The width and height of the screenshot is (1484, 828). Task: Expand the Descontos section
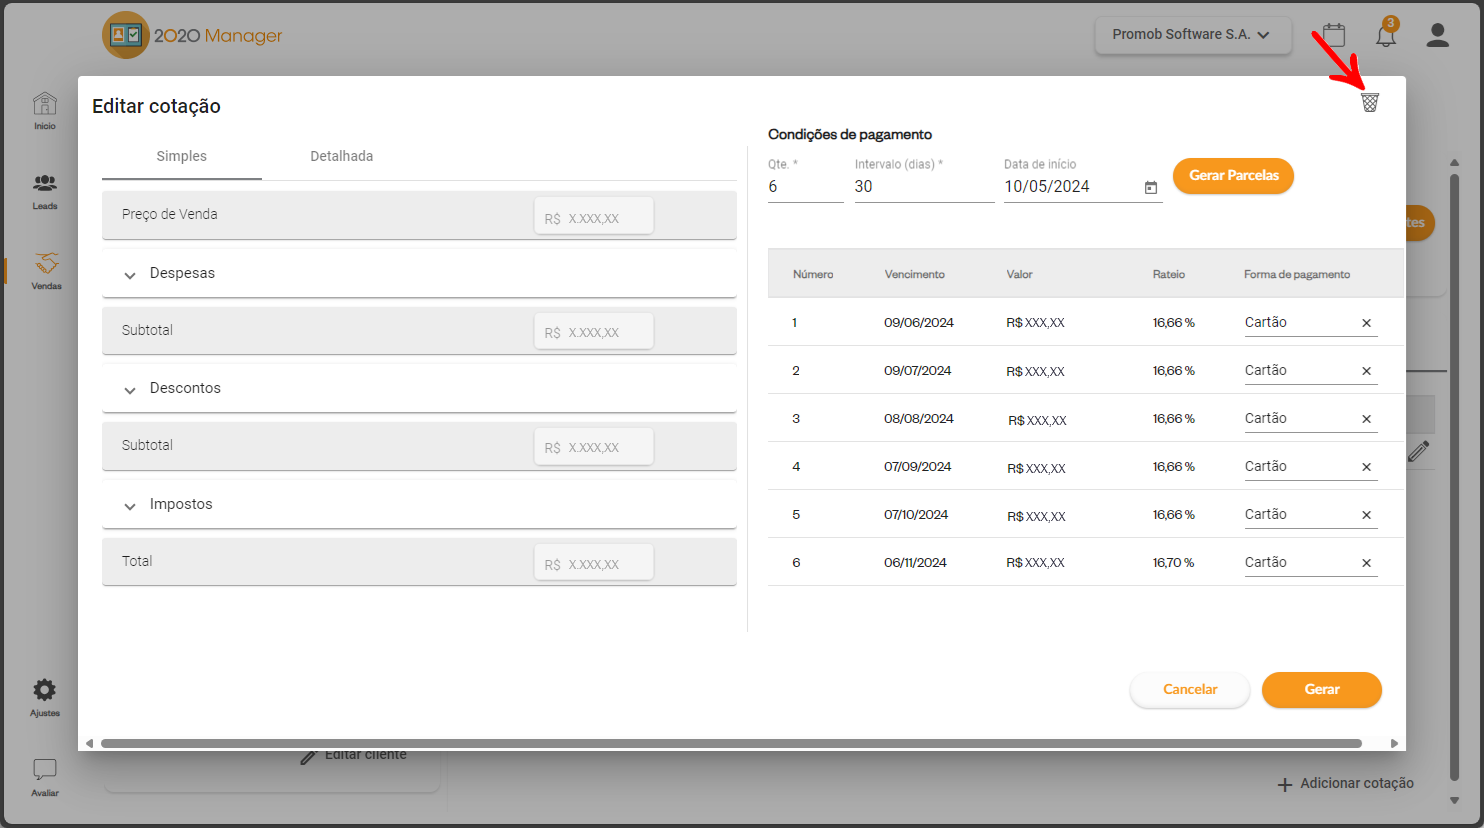[x=130, y=390]
